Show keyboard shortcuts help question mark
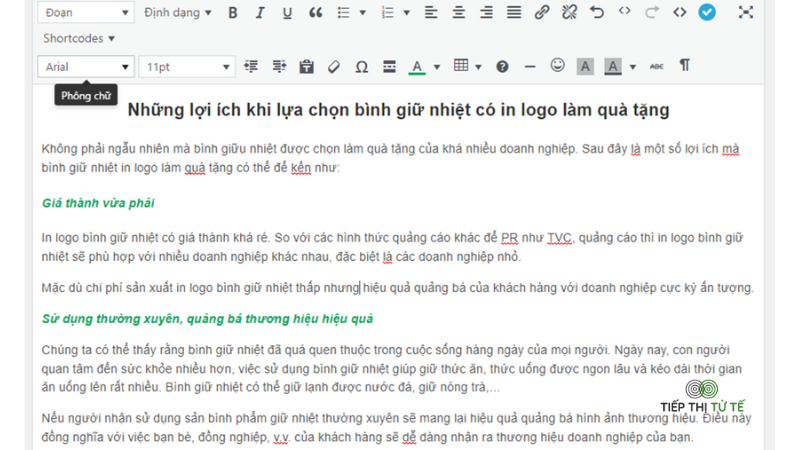This screenshot has width=800, height=450. pyautogui.click(x=502, y=67)
